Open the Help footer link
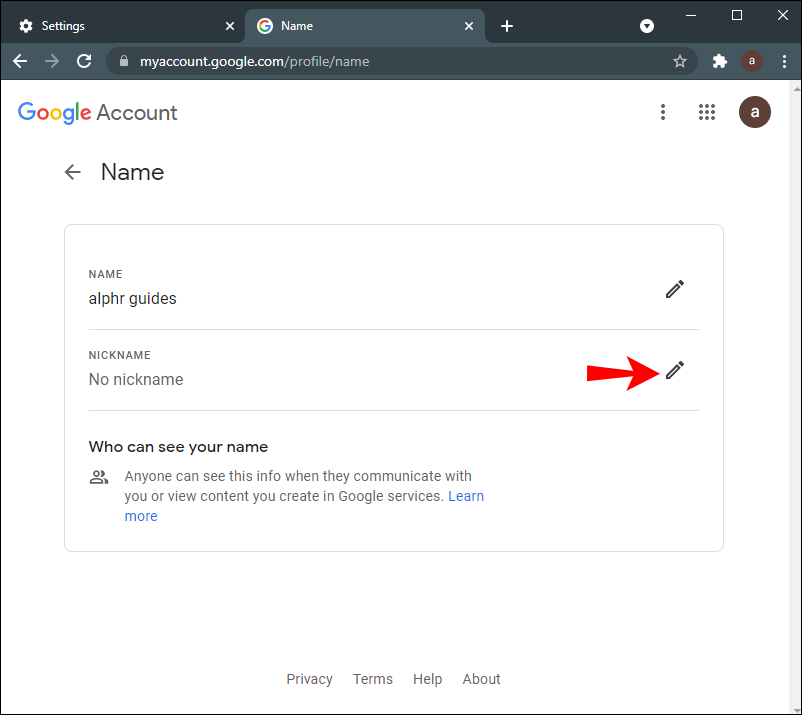The image size is (802, 715). (427, 679)
